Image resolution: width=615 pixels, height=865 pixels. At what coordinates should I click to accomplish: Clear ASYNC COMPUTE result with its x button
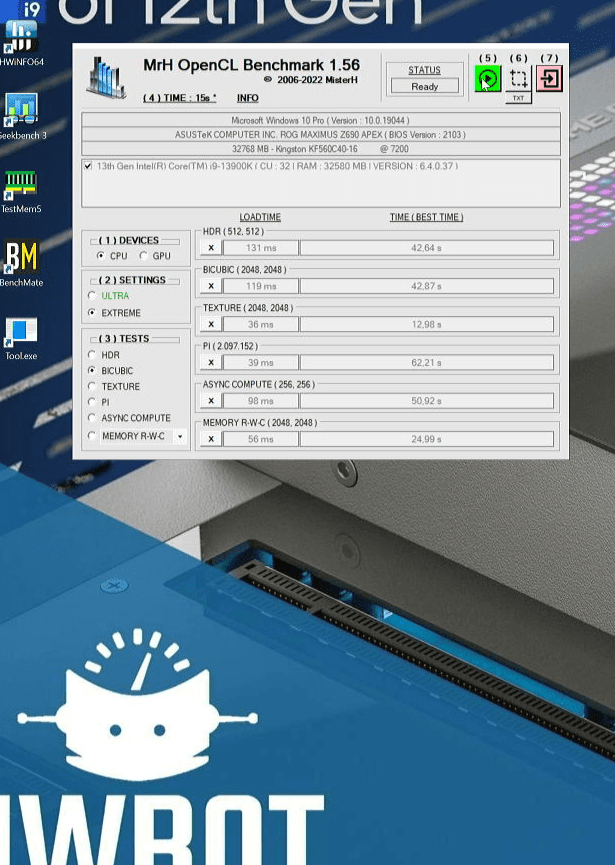coord(211,401)
